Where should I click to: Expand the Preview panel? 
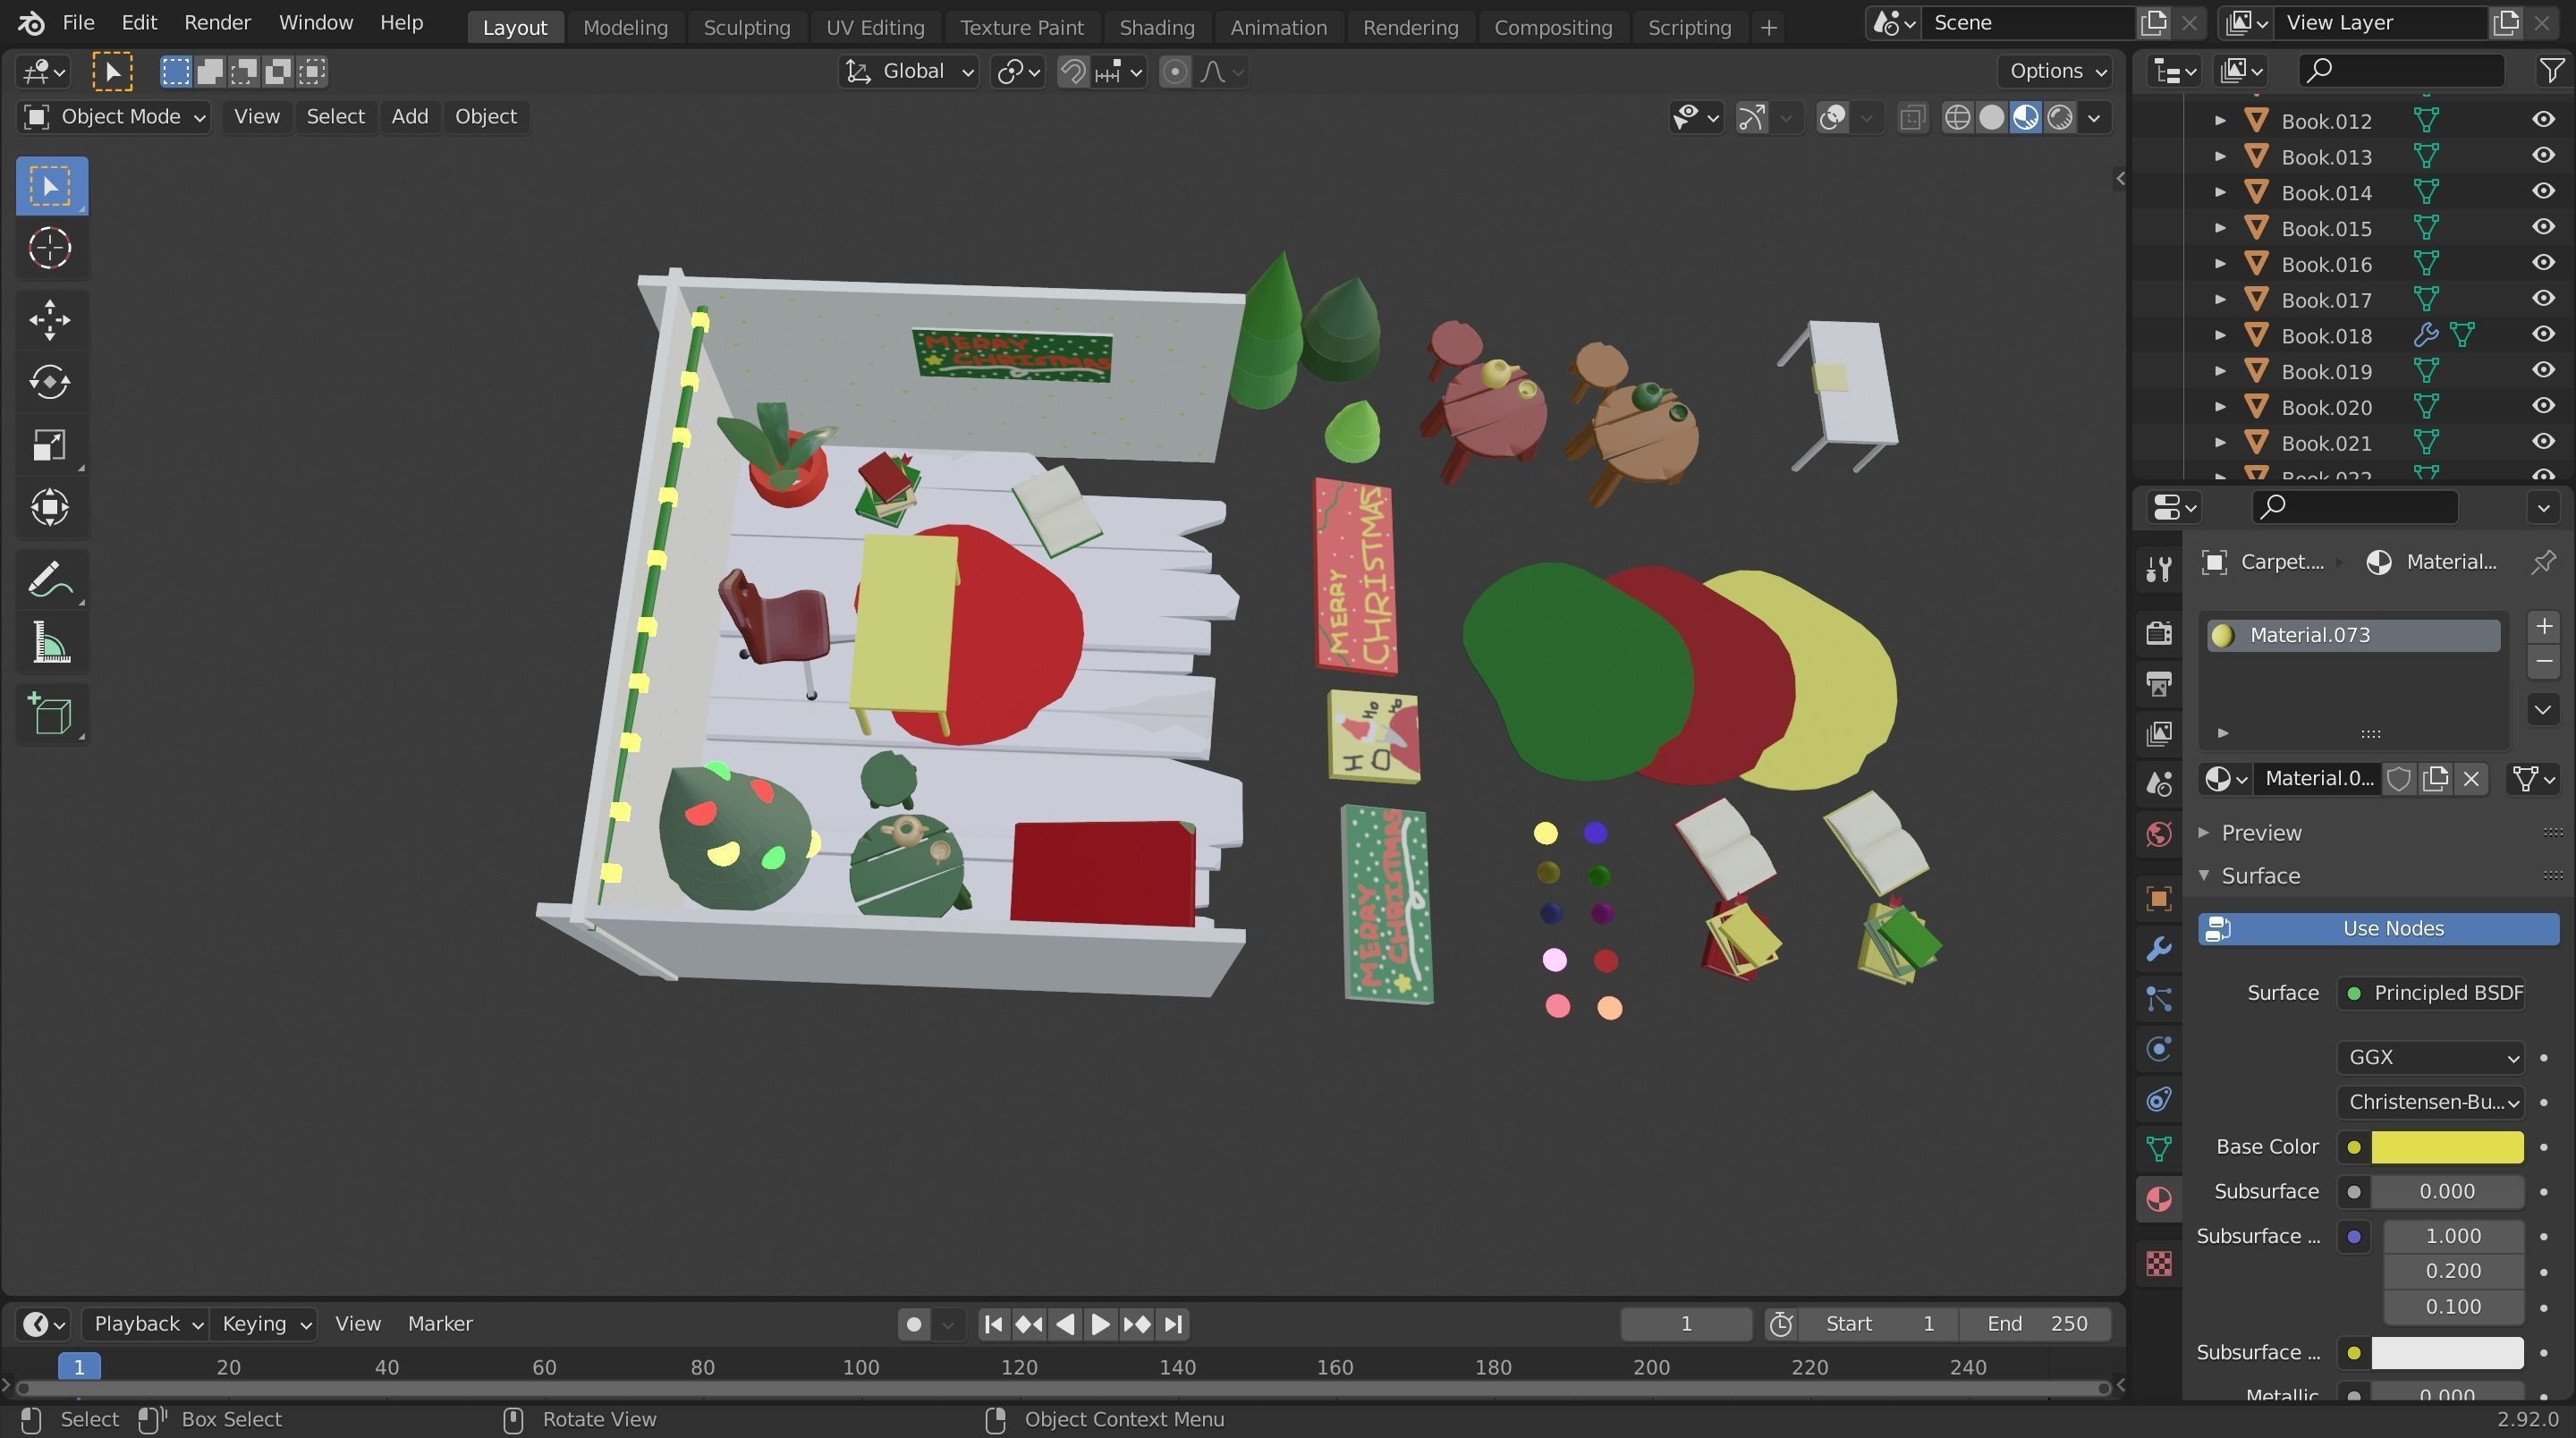click(x=2204, y=832)
